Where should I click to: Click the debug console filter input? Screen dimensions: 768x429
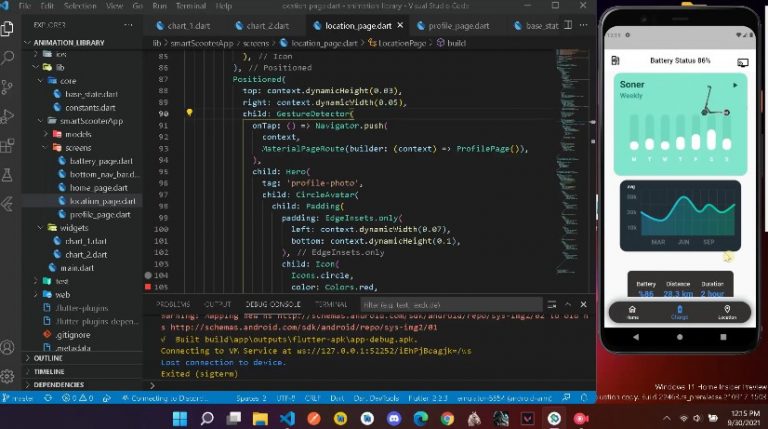(x=451, y=305)
